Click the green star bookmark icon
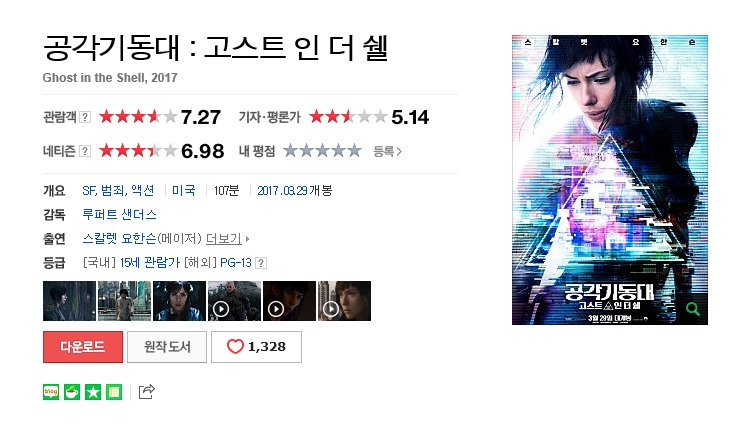This screenshot has width=751, height=442. pyautogui.click(x=93, y=392)
